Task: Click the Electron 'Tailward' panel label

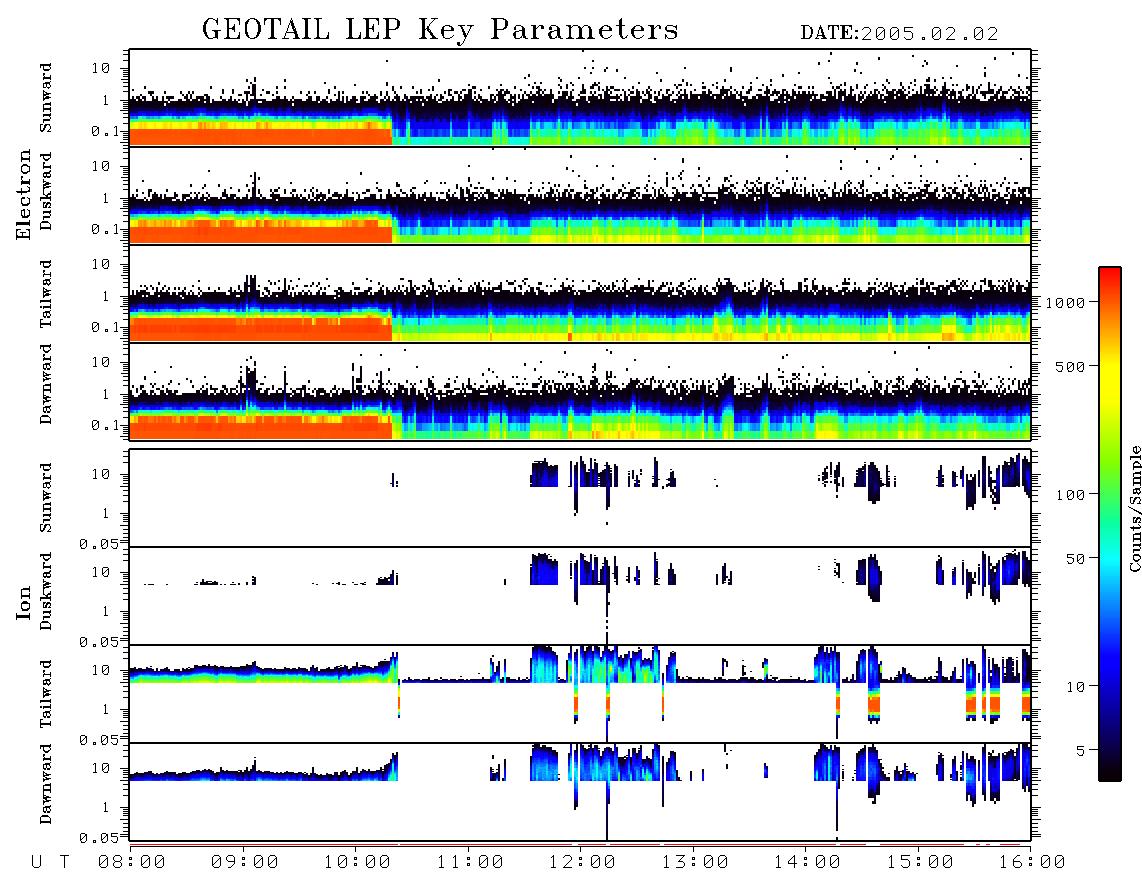Action: pos(46,293)
